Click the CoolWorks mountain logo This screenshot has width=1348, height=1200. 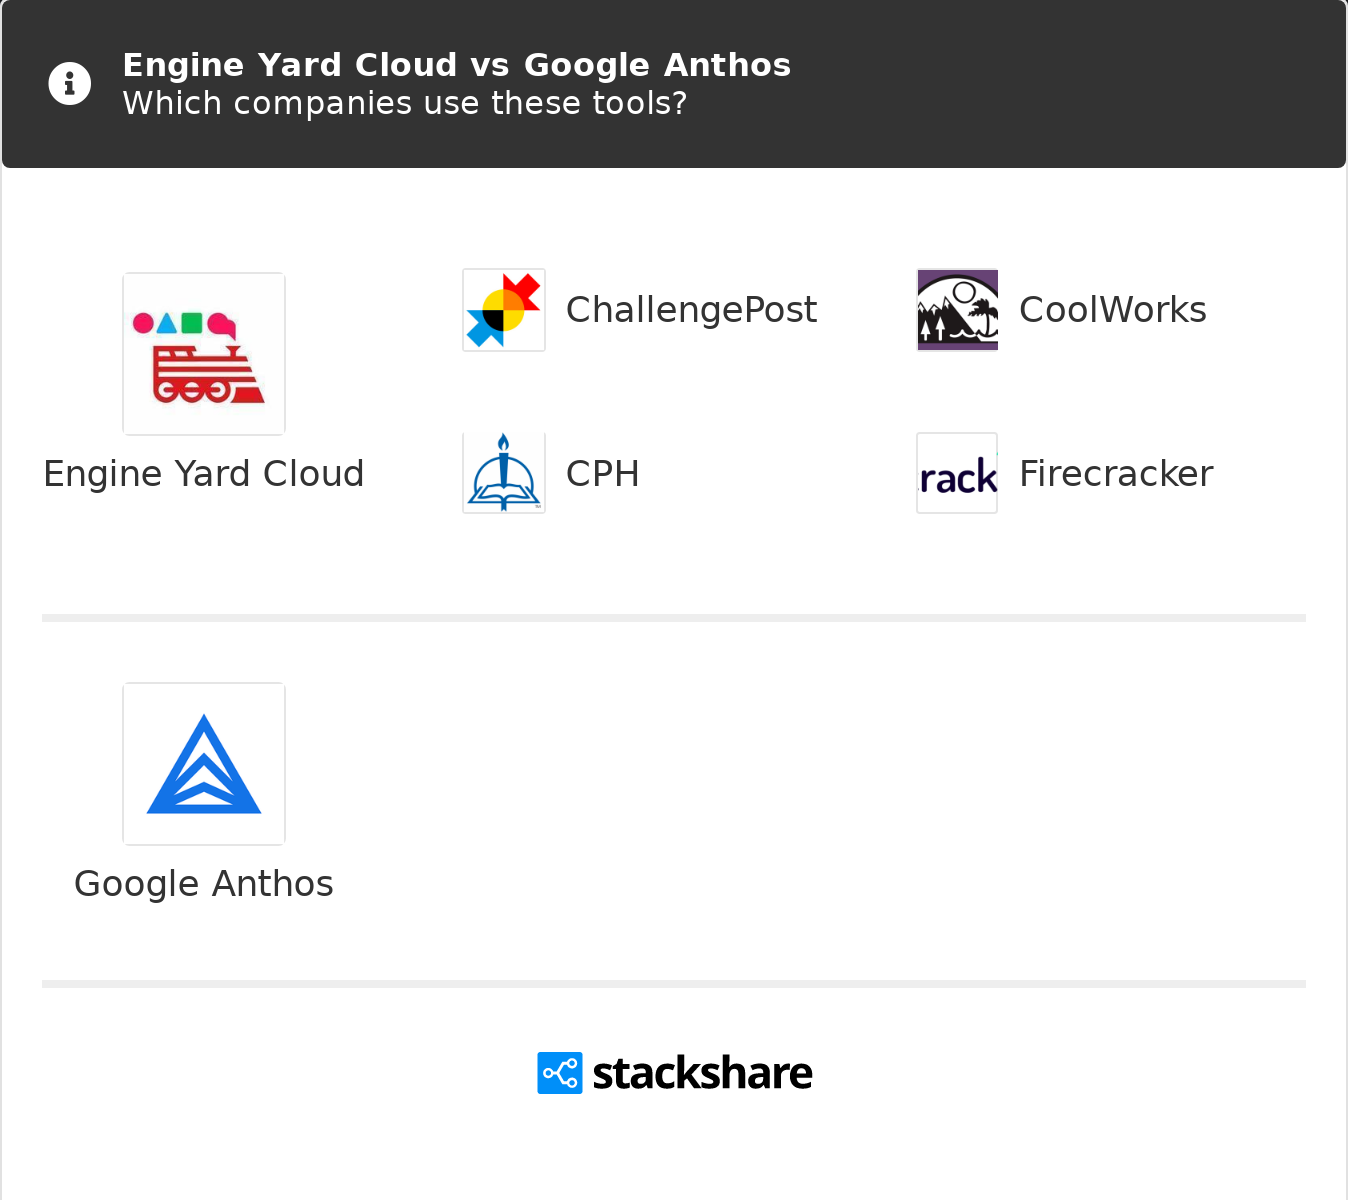[957, 310]
